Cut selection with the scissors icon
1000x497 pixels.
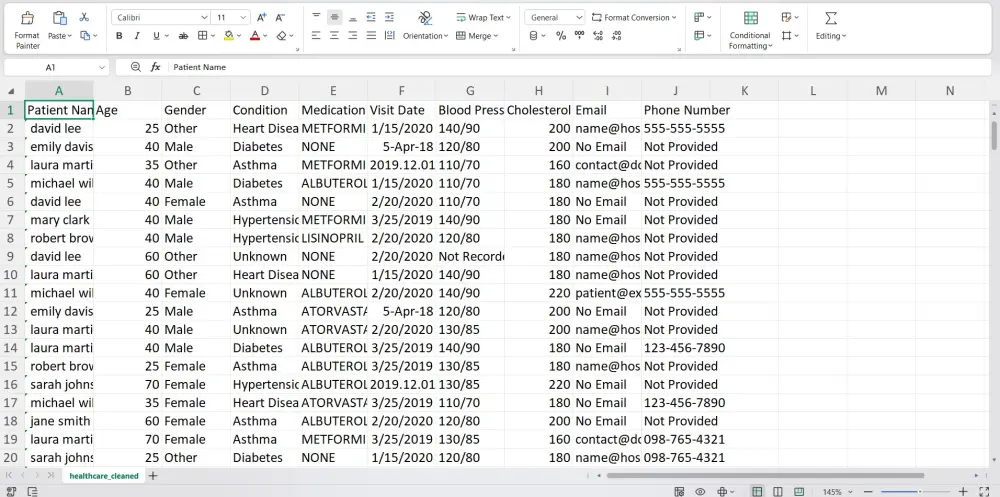tap(84, 17)
